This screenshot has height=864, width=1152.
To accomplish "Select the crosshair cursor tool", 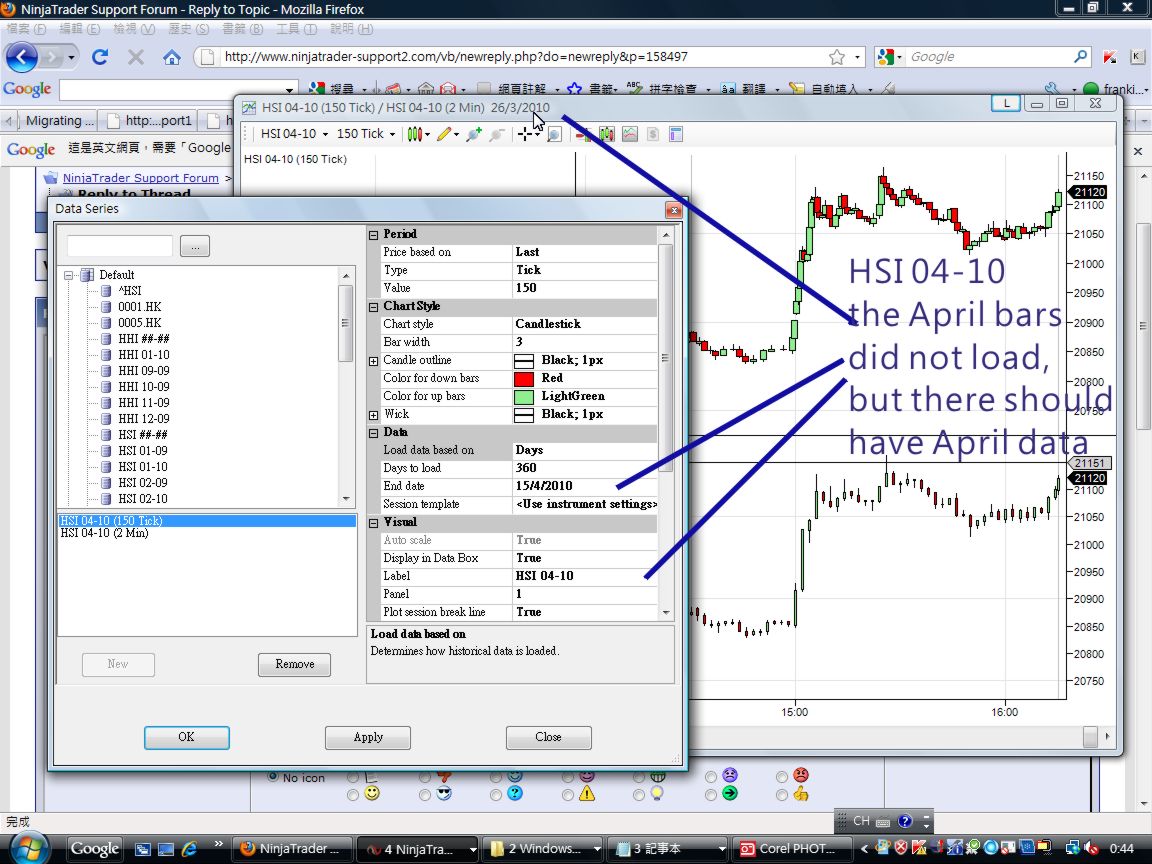I will coord(525,134).
